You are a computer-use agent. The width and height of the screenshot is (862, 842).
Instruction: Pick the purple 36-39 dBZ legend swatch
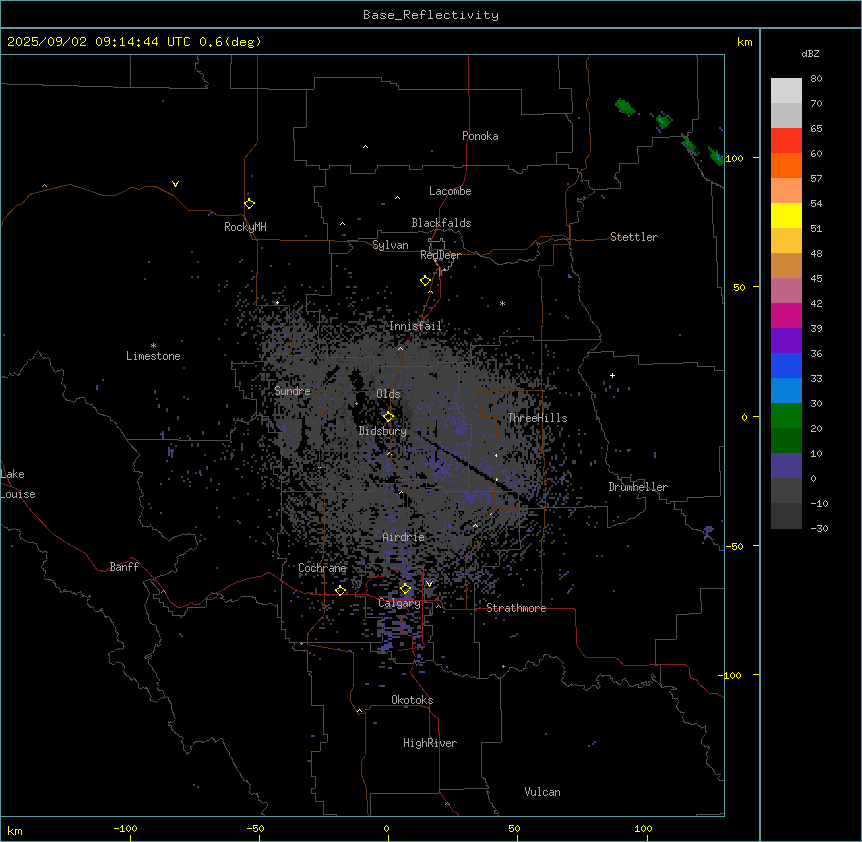tap(786, 341)
